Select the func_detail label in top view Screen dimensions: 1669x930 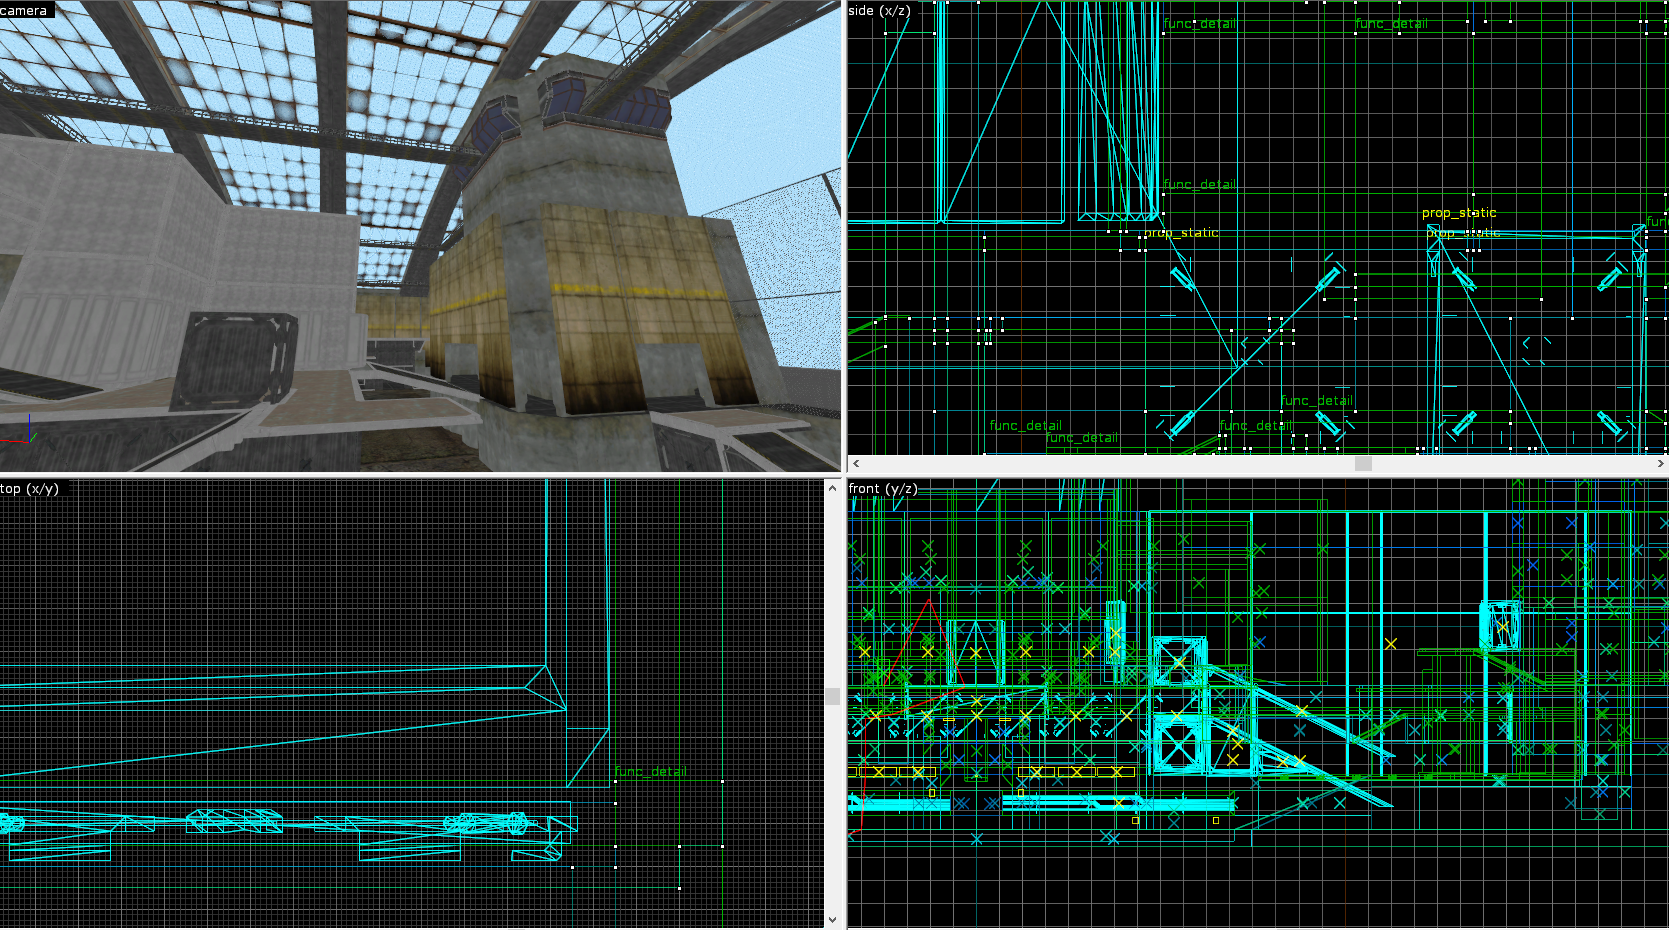[x=650, y=771]
